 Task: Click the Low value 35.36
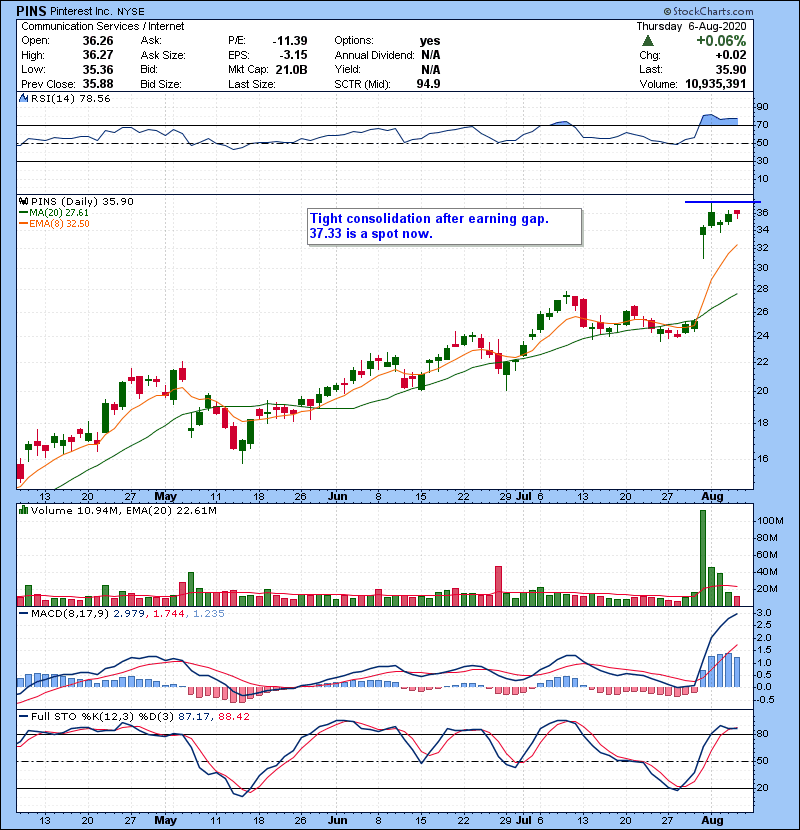98,69
